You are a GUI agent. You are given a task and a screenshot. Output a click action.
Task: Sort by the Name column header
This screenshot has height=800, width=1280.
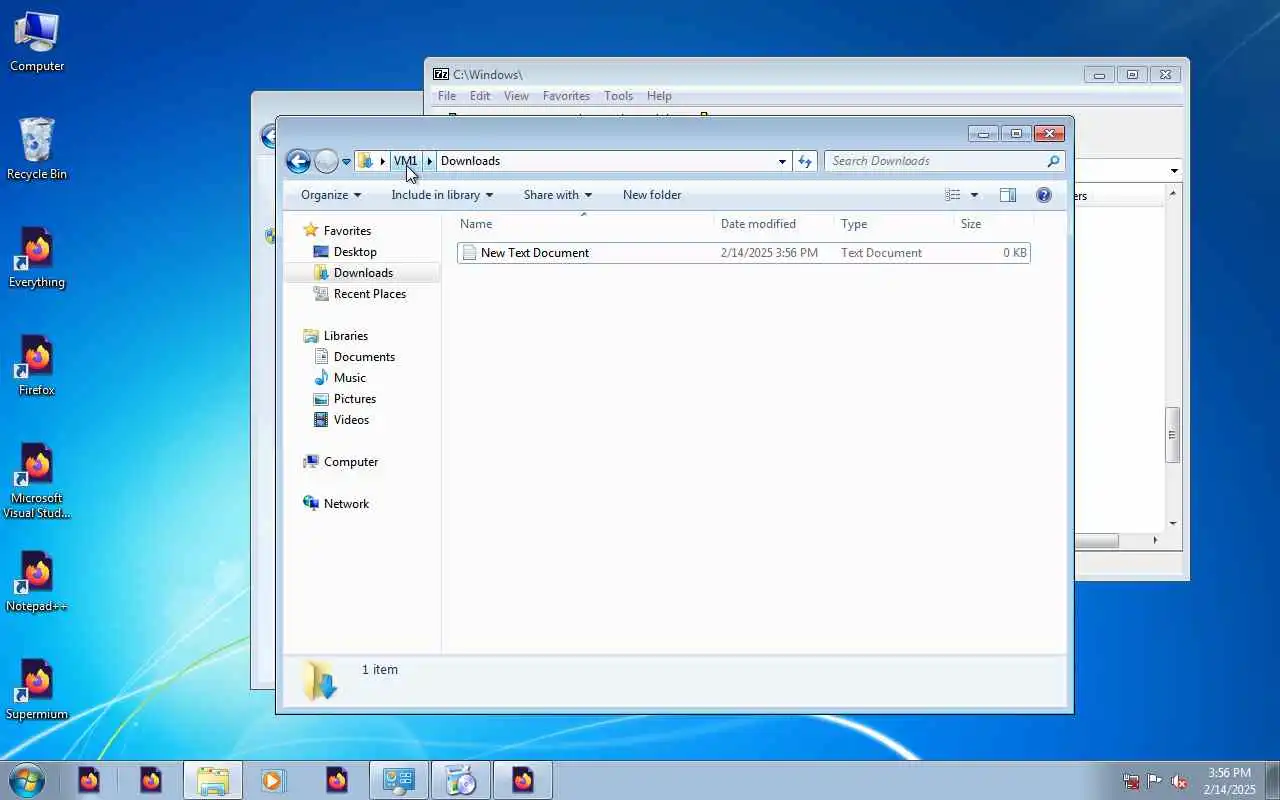click(585, 224)
